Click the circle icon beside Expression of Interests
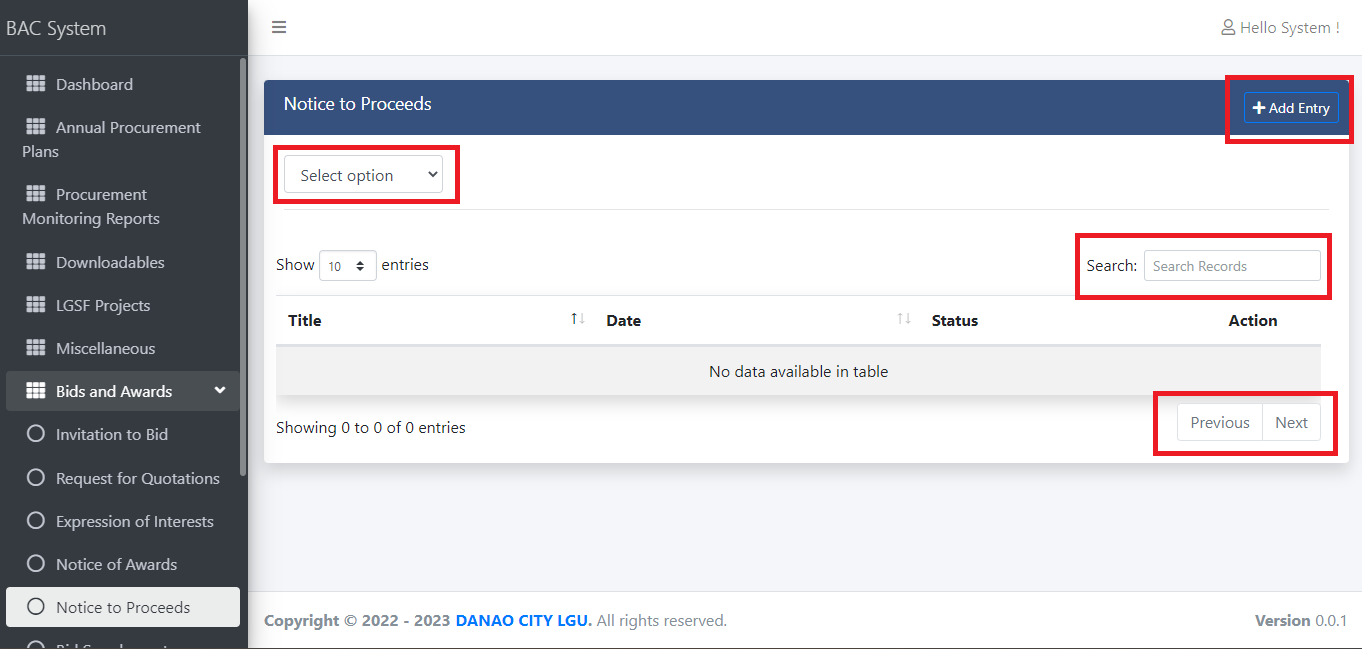This screenshot has height=649, width=1362. point(36,521)
